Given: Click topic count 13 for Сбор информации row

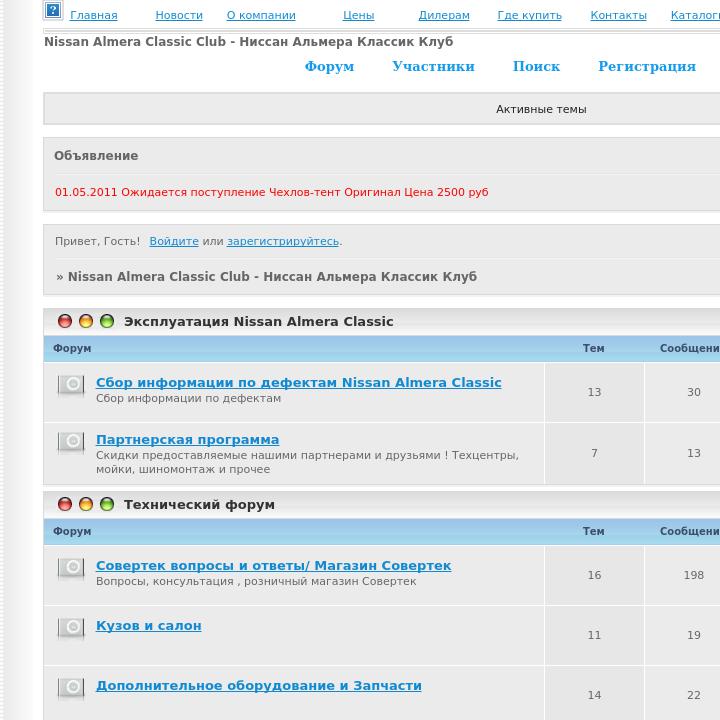Looking at the screenshot, I should pyautogui.click(x=594, y=392).
